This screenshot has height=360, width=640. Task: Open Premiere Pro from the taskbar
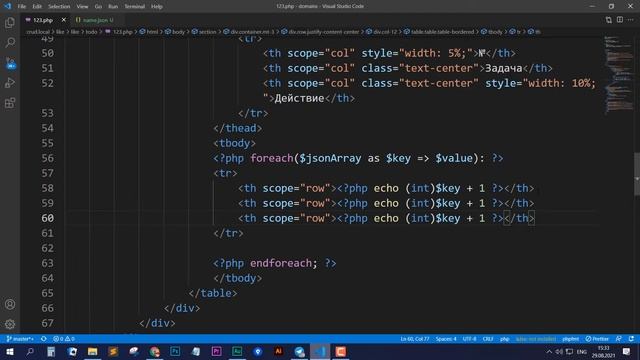tap(216, 352)
